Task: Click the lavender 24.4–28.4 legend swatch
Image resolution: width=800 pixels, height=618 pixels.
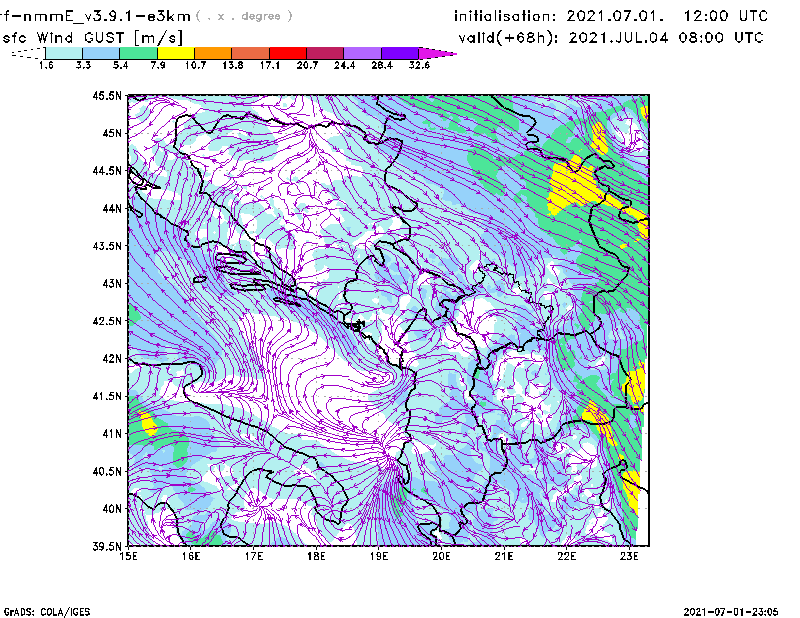Action: 363,53
